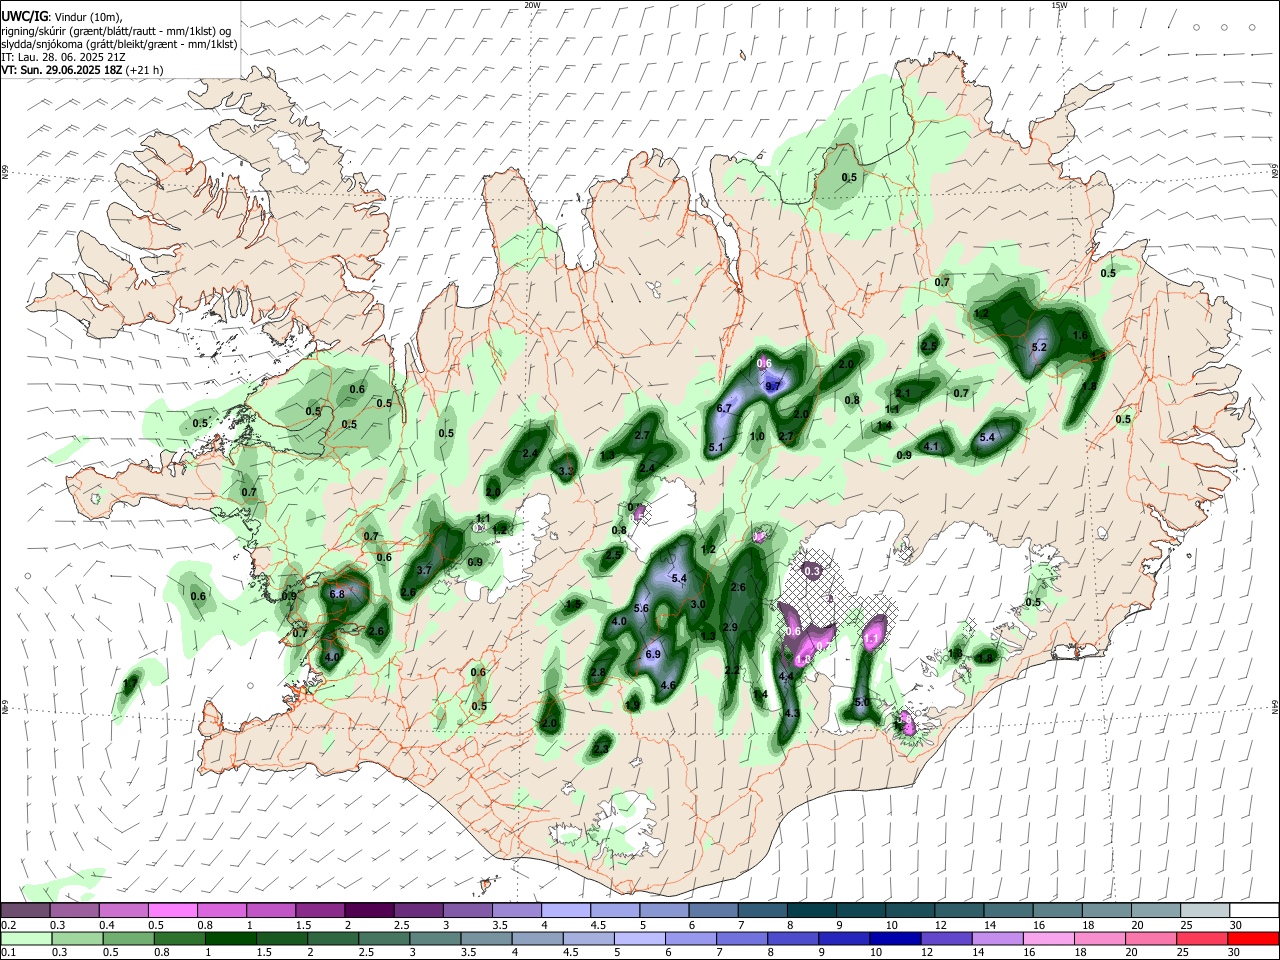Screen dimensions: 1280x960
Task: Click the '15W' longitude label
Action: pos(1058,5)
